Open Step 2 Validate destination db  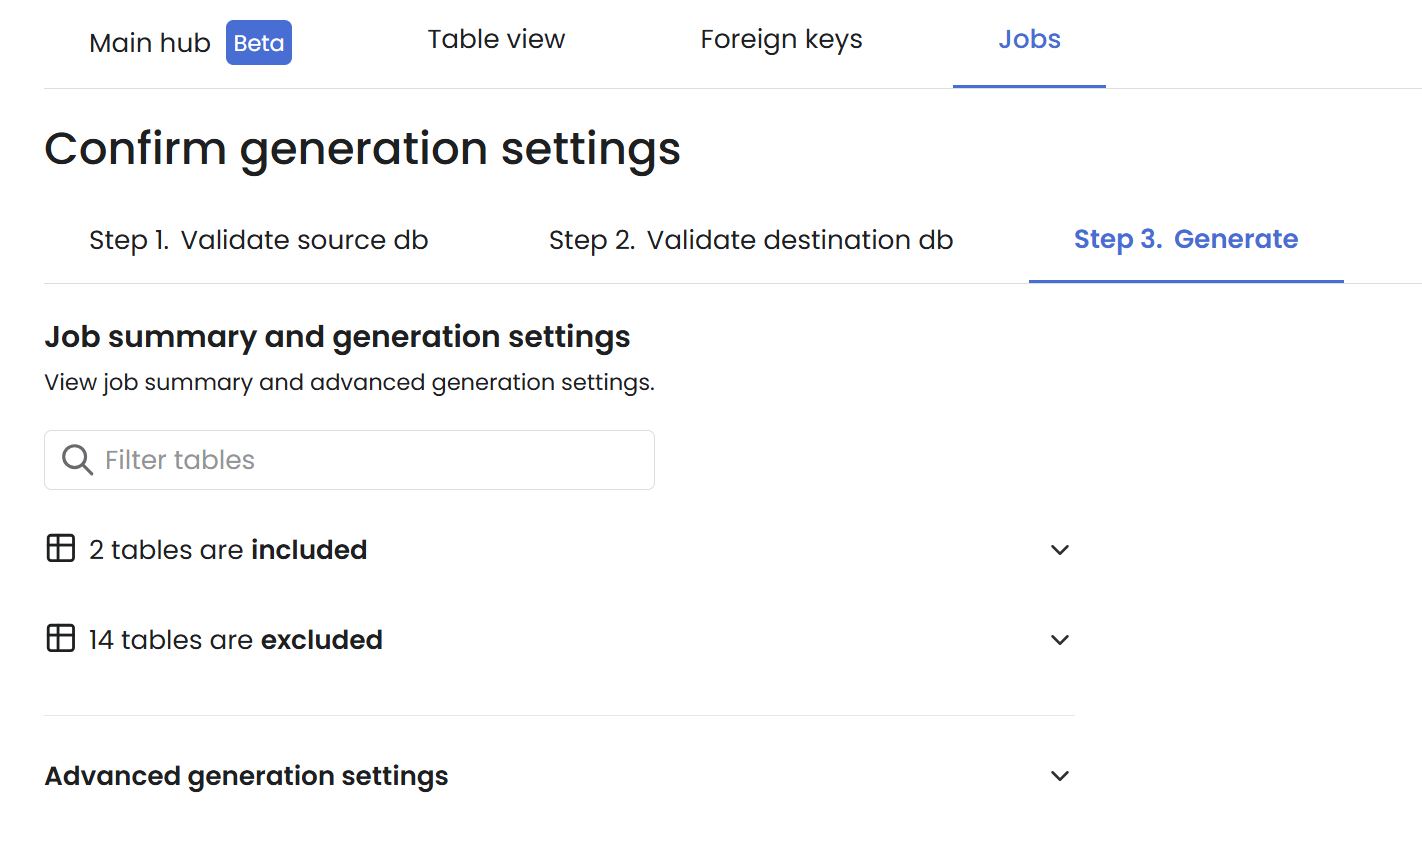pos(751,240)
